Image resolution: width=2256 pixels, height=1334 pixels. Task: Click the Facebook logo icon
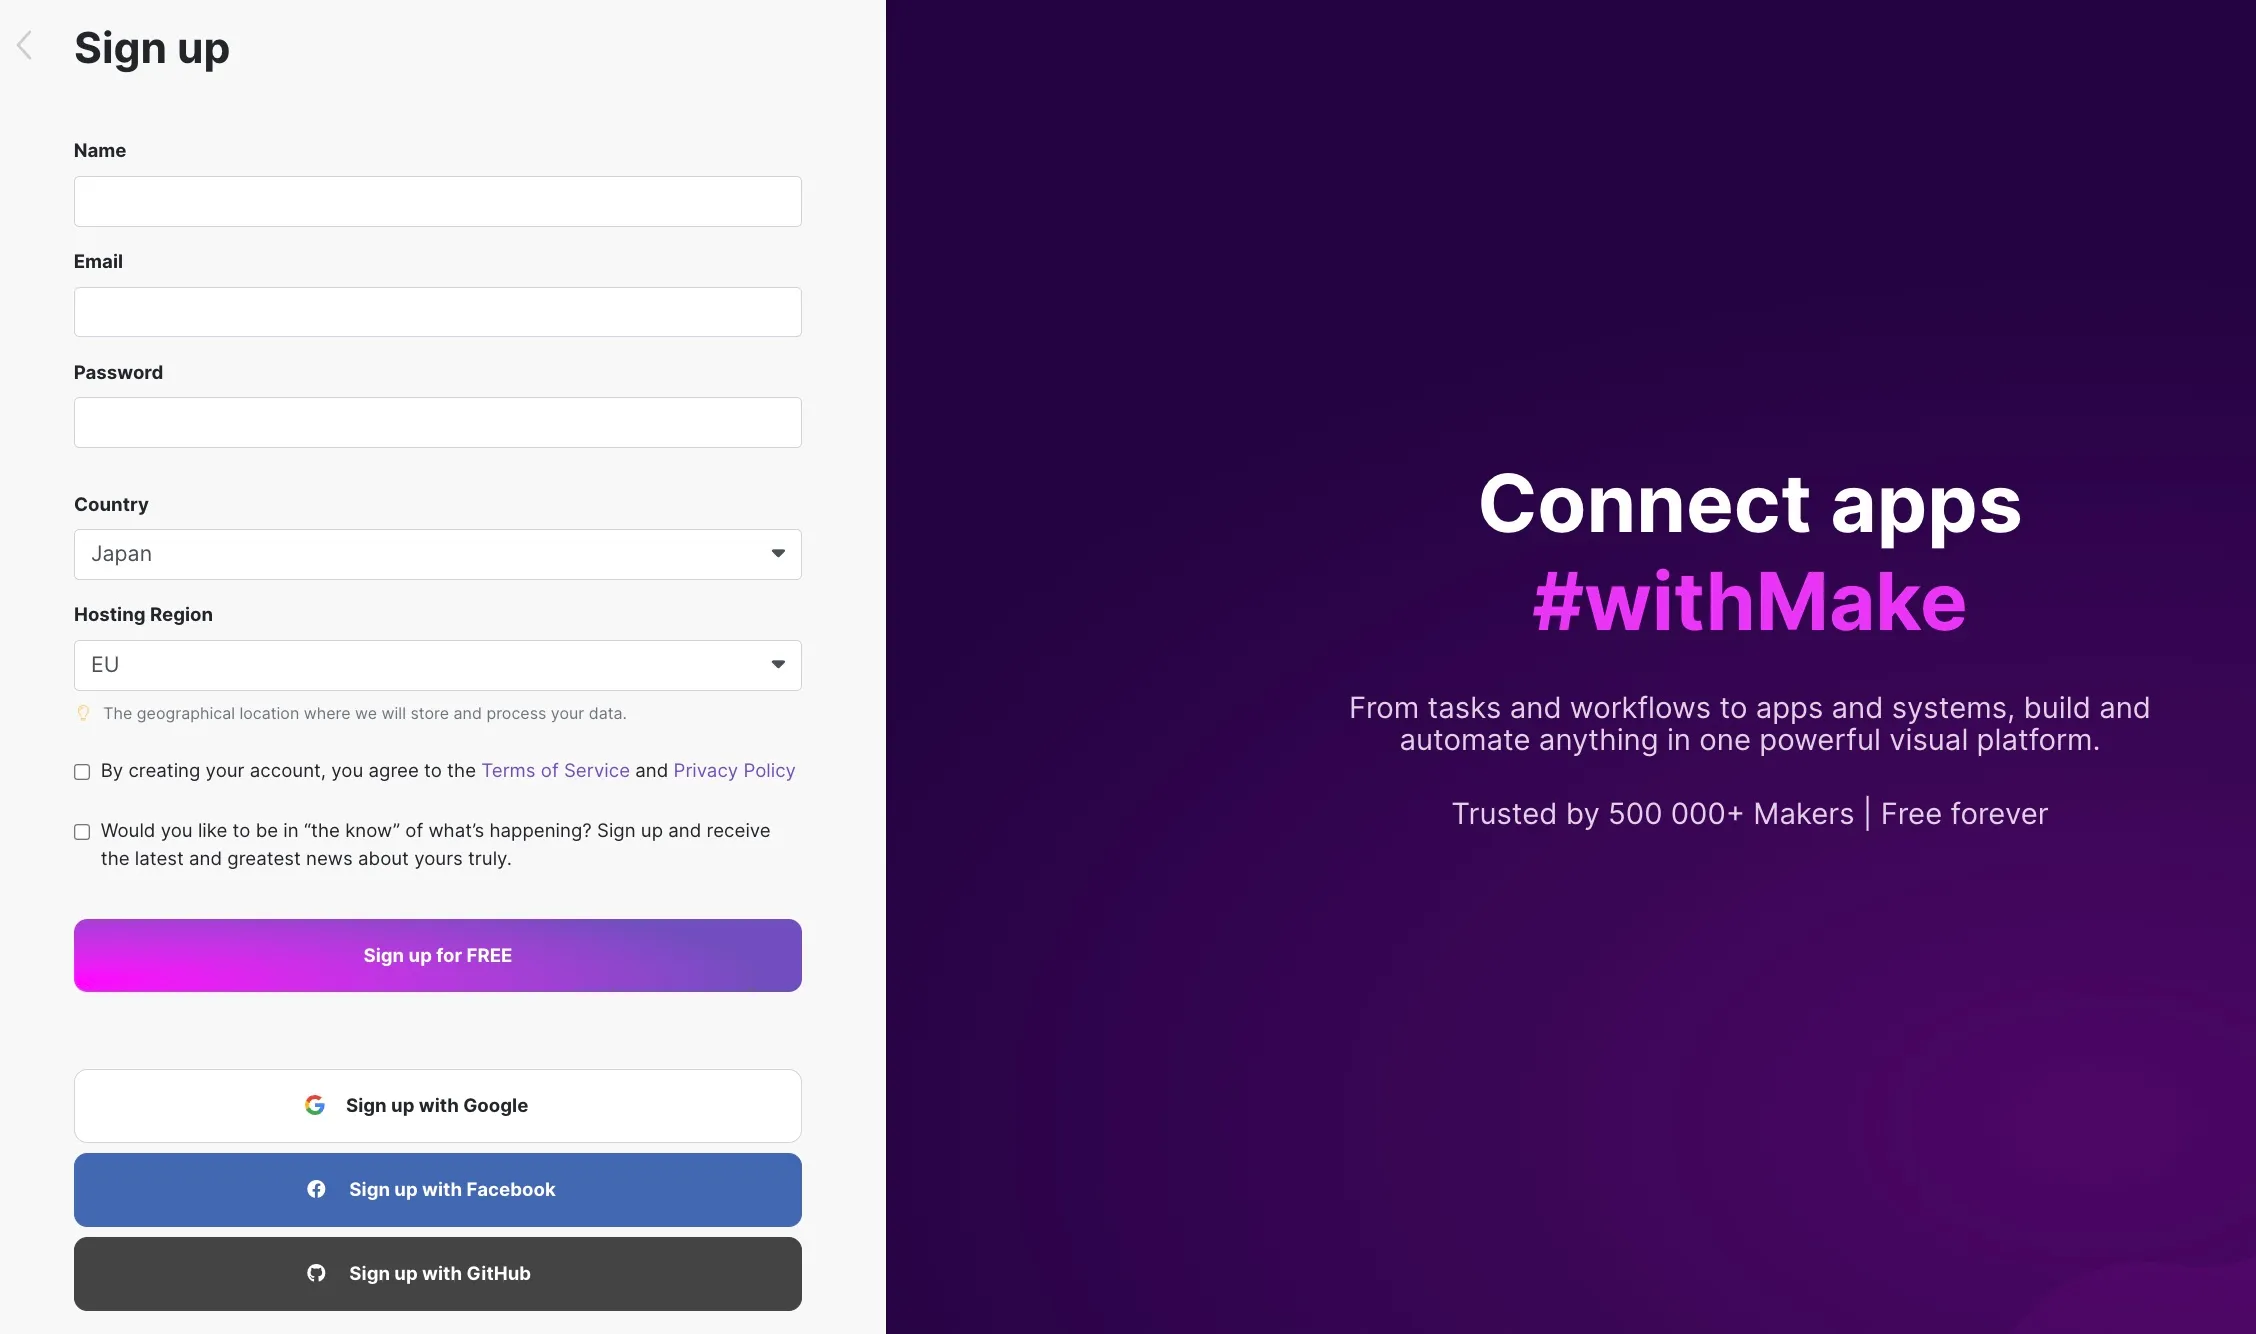pyautogui.click(x=316, y=1189)
